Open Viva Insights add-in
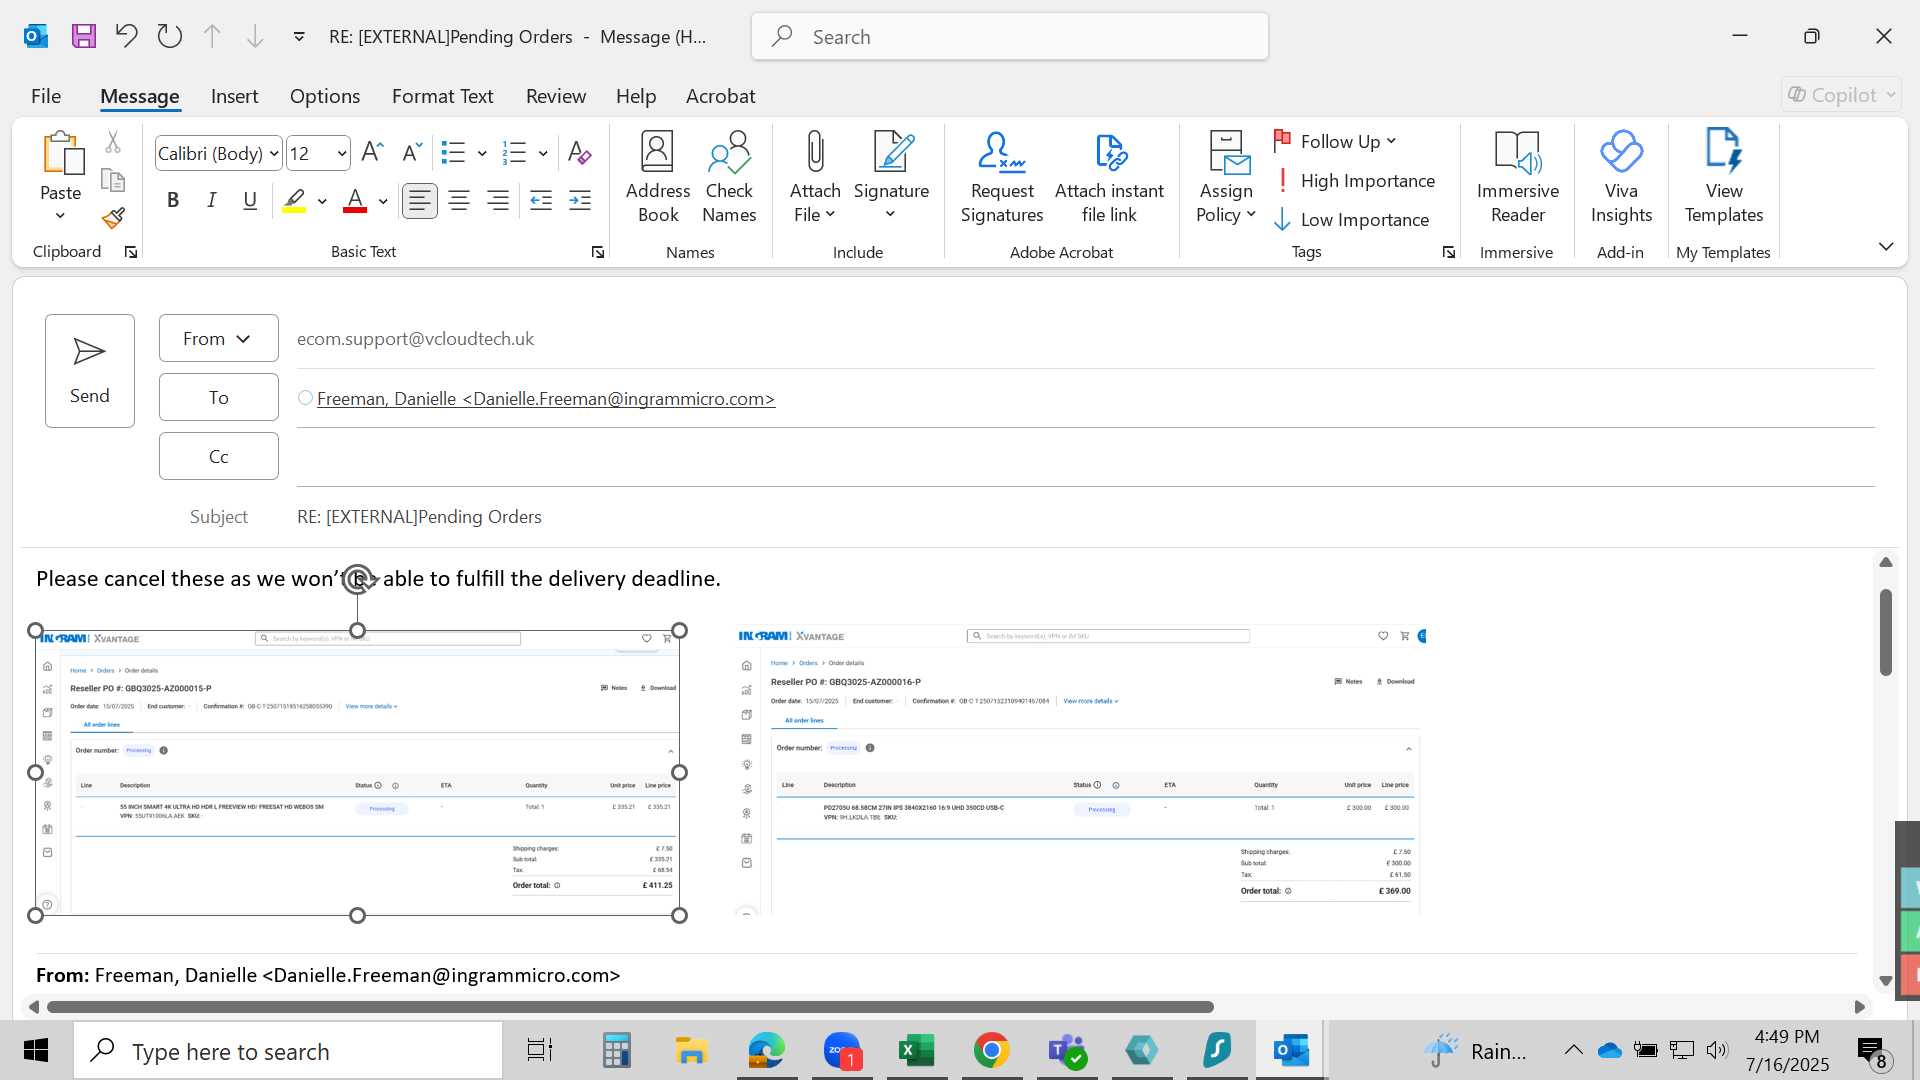 [x=1621, y=177]
